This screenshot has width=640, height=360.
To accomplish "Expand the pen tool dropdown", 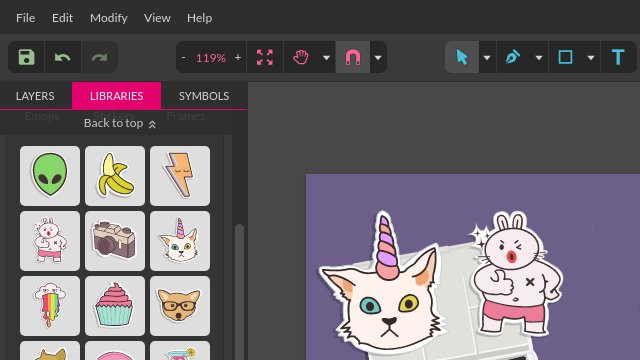I will click(539, 58).
